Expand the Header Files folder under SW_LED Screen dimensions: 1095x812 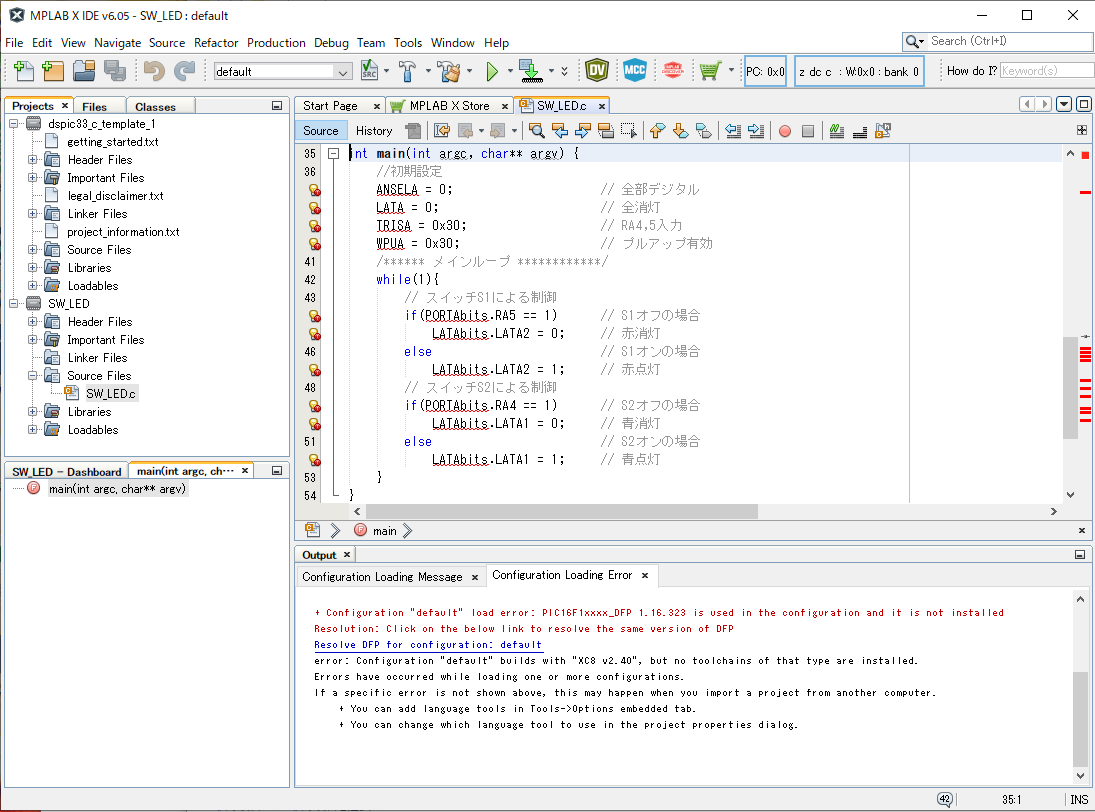click(33, 322)
